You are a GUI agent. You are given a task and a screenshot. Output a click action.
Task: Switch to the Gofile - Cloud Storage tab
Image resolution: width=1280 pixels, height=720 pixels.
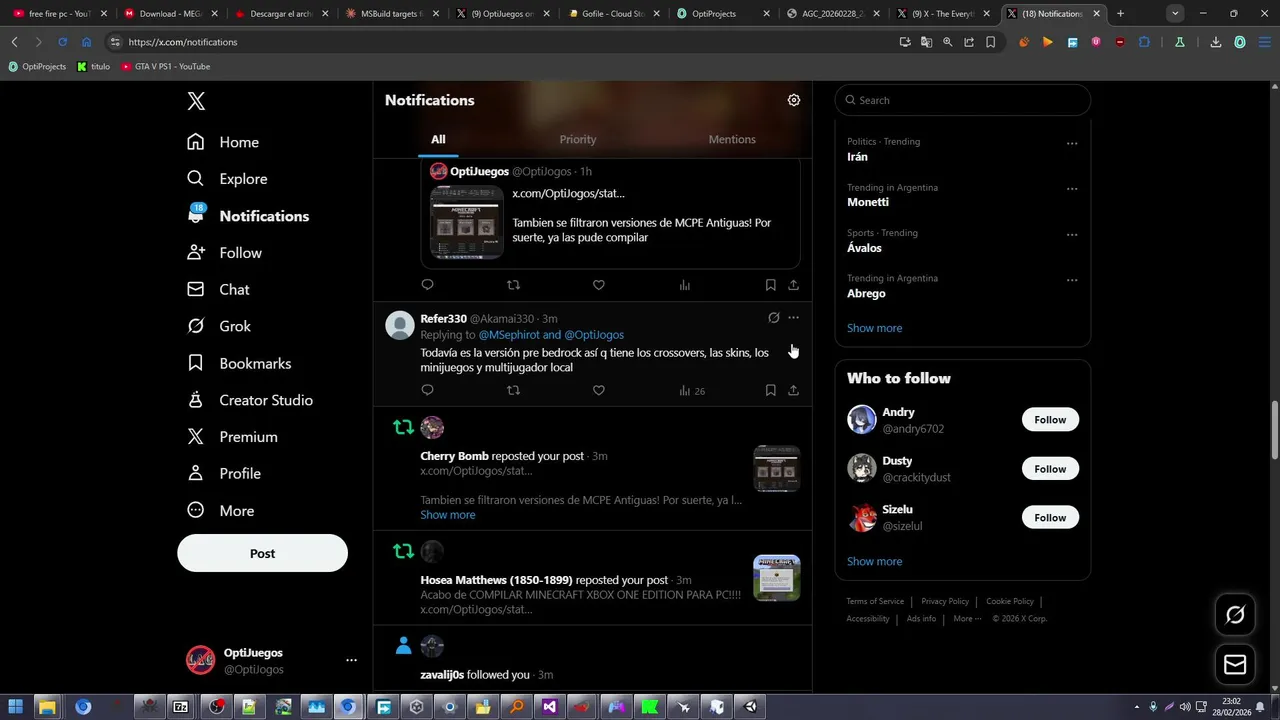click(x=613, y=14)
